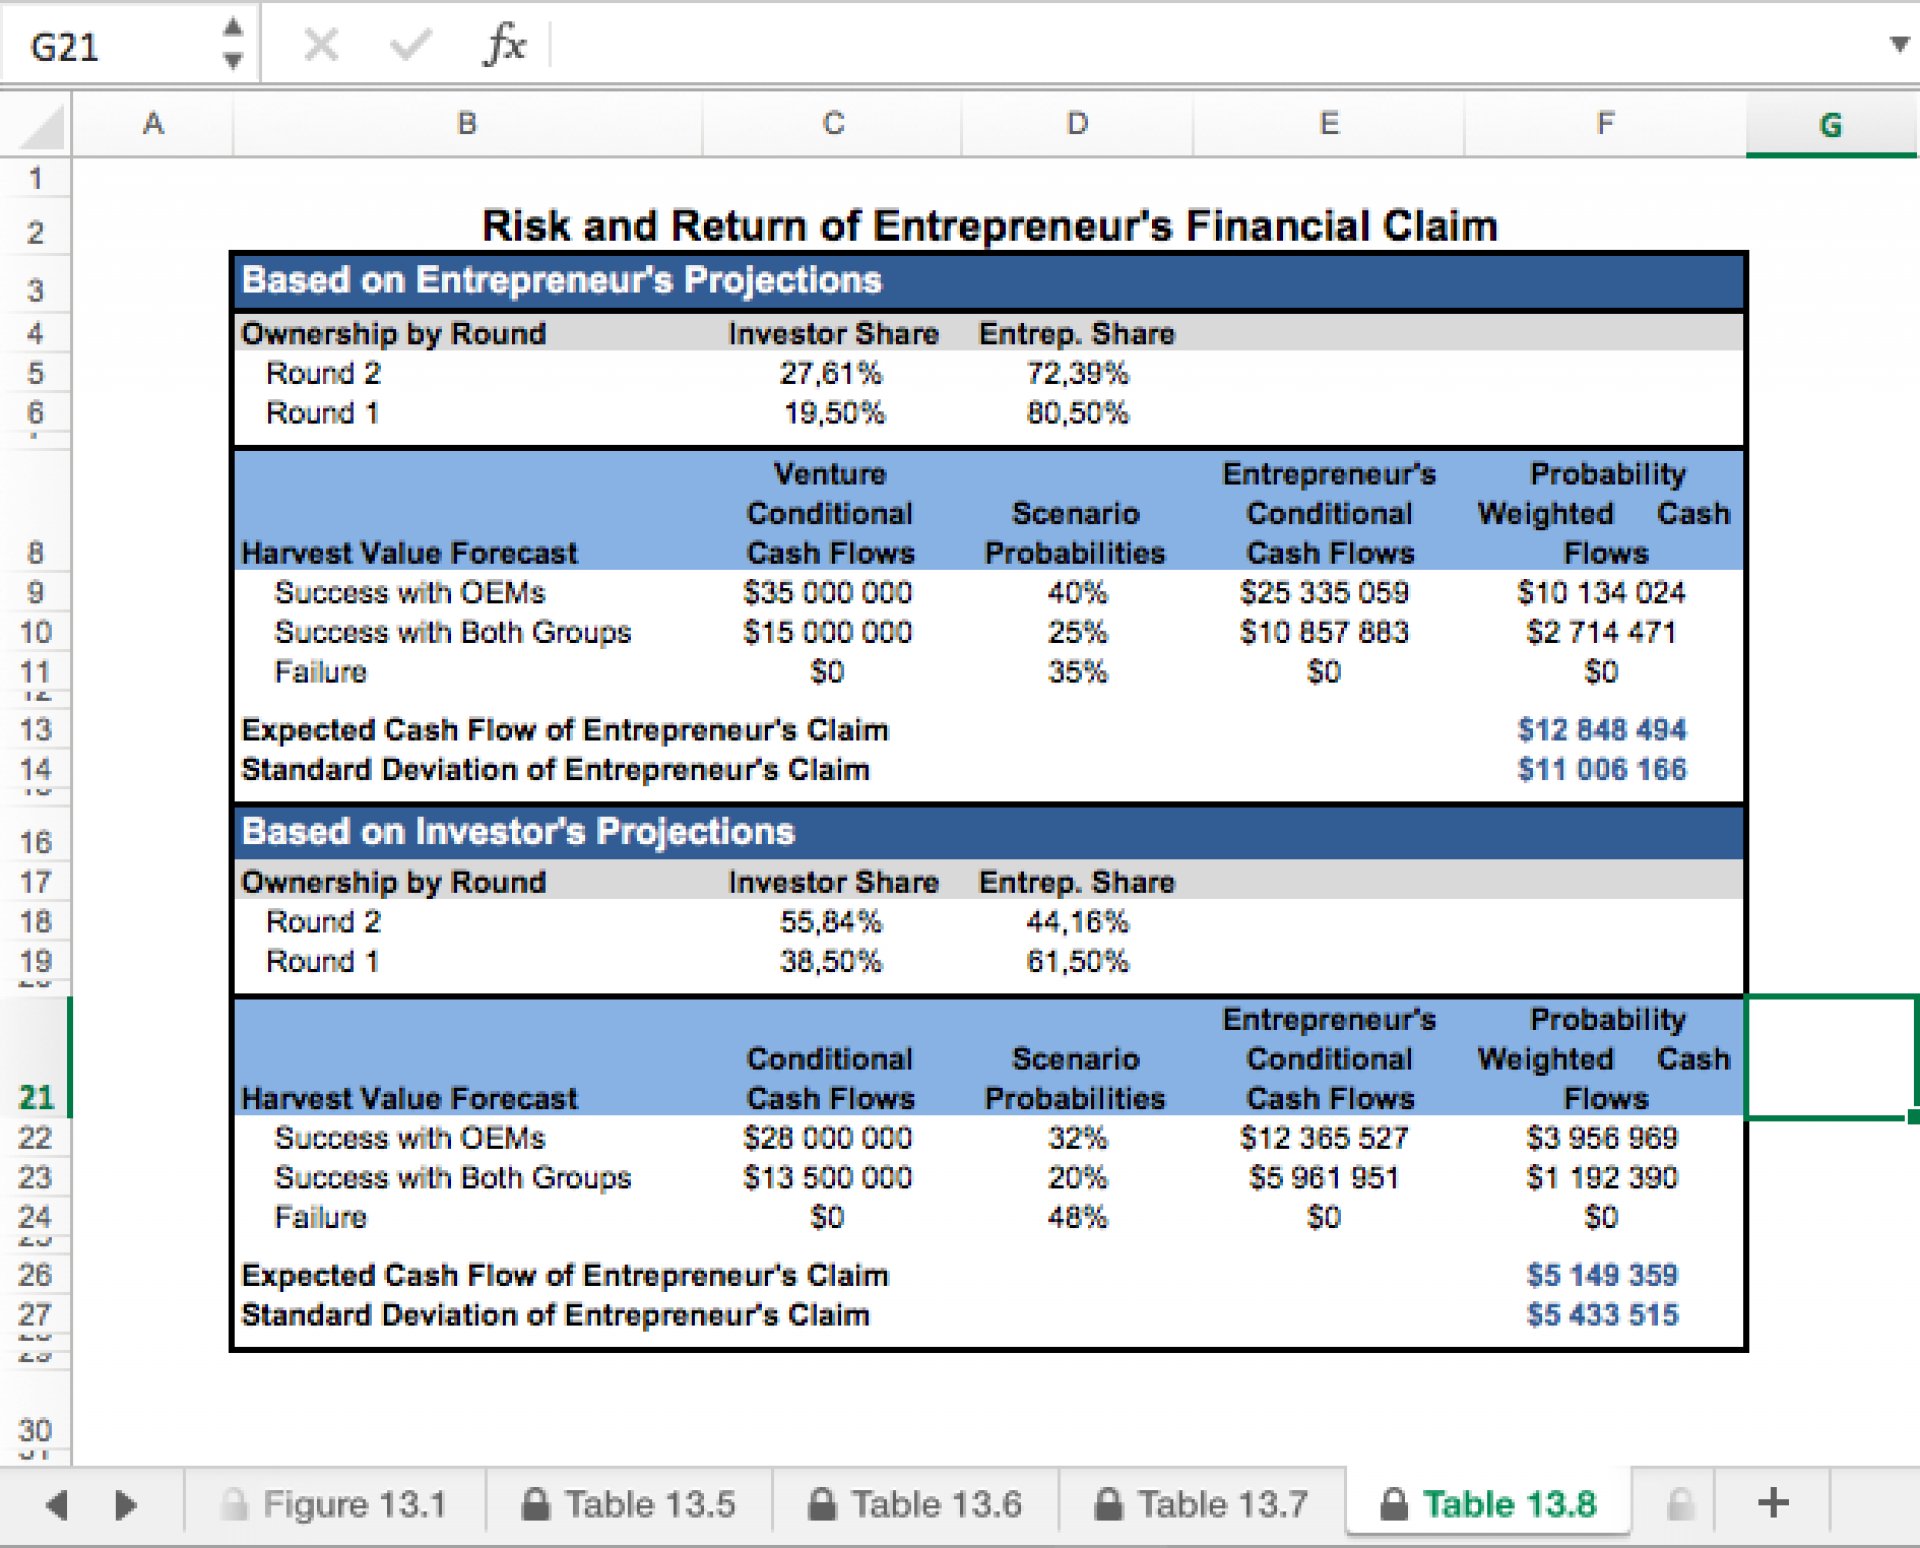Click cell showing $12 848 494 expected cash flow

(x=1602, y=730)
